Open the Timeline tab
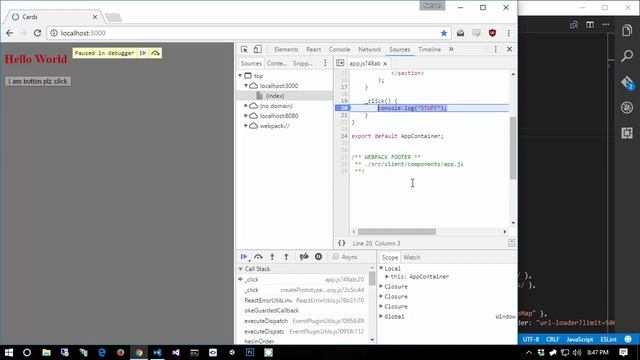This screenshot has width=640, height=360. tap(429, 49)
